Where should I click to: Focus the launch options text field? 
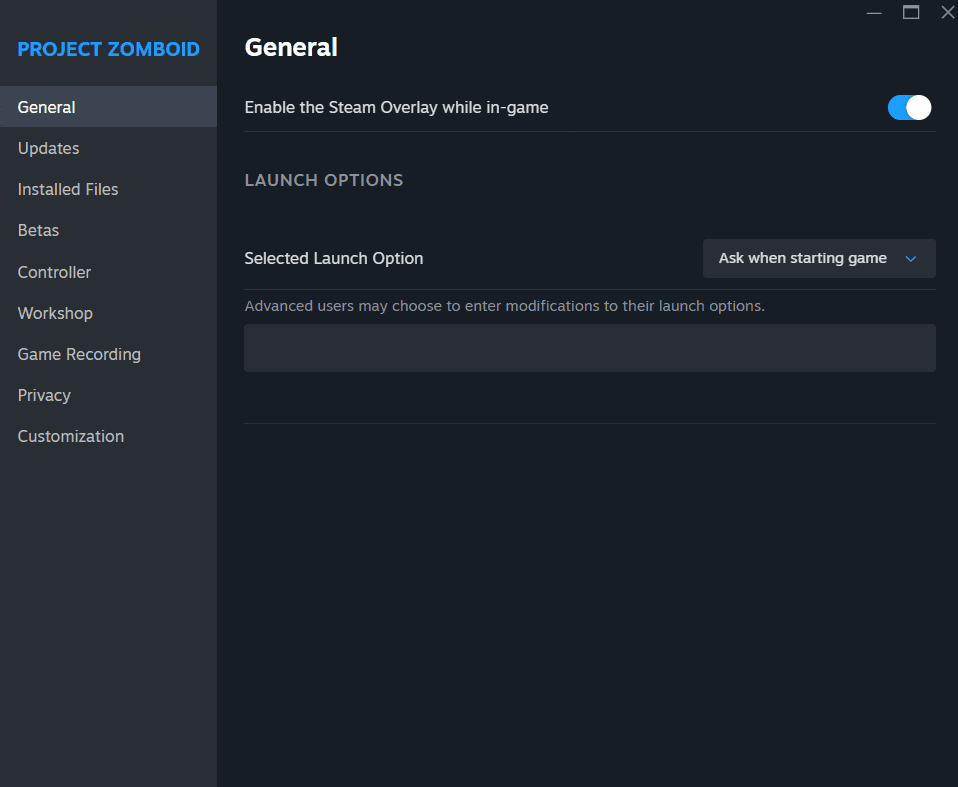(589, 348)
